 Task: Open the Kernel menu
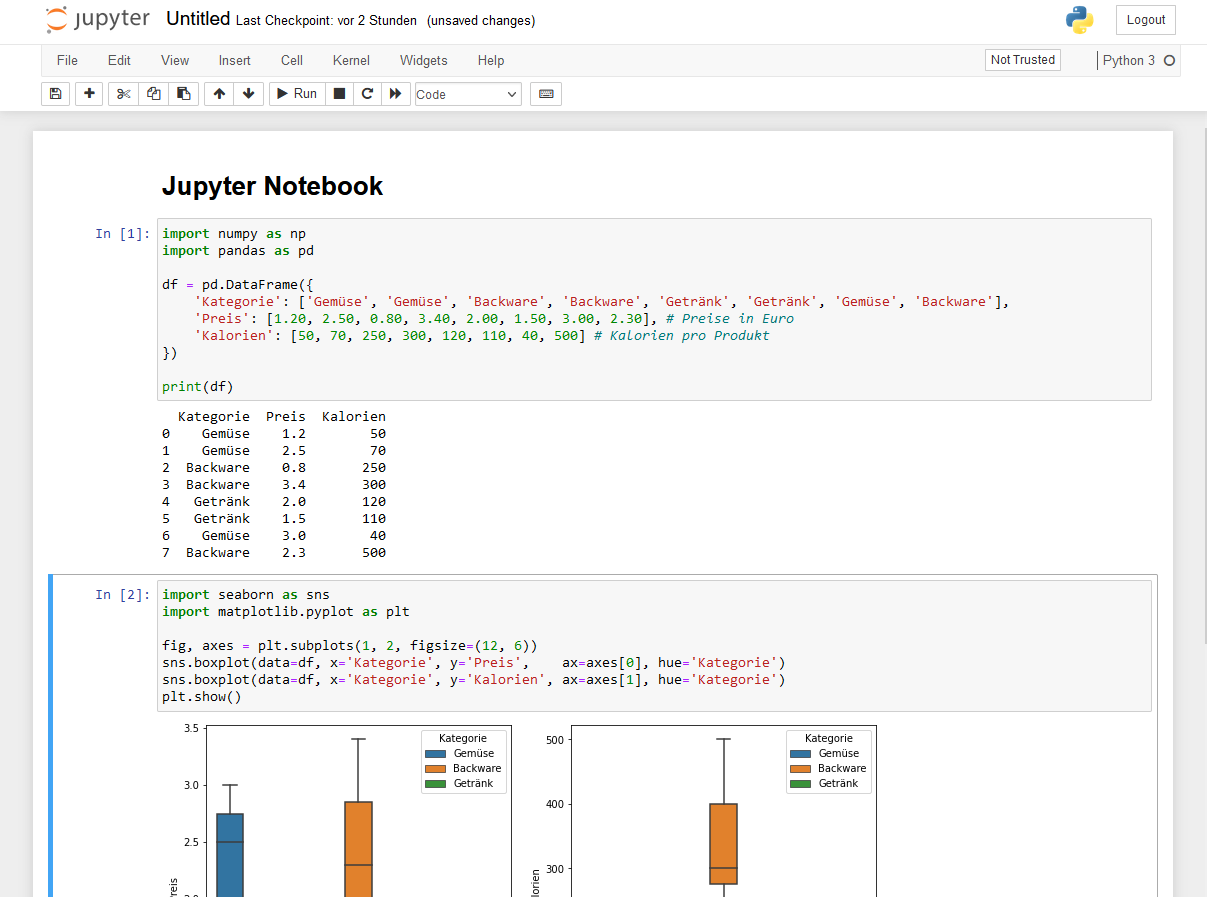pos(351,60)
